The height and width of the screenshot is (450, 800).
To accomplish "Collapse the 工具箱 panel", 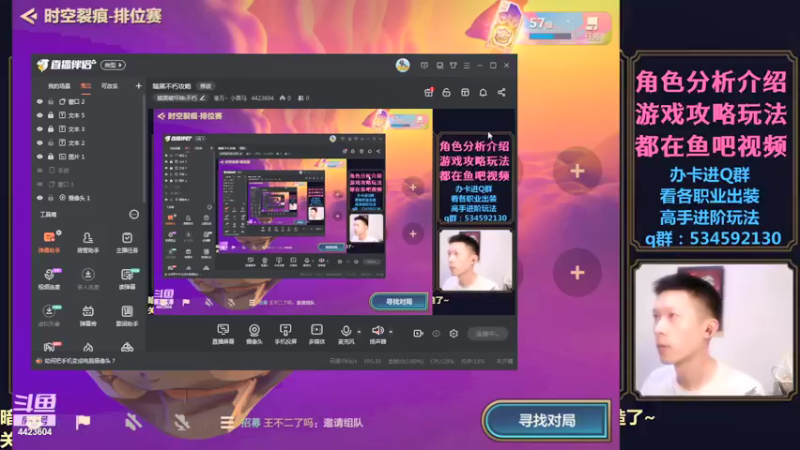I will (x=134, y=215).
